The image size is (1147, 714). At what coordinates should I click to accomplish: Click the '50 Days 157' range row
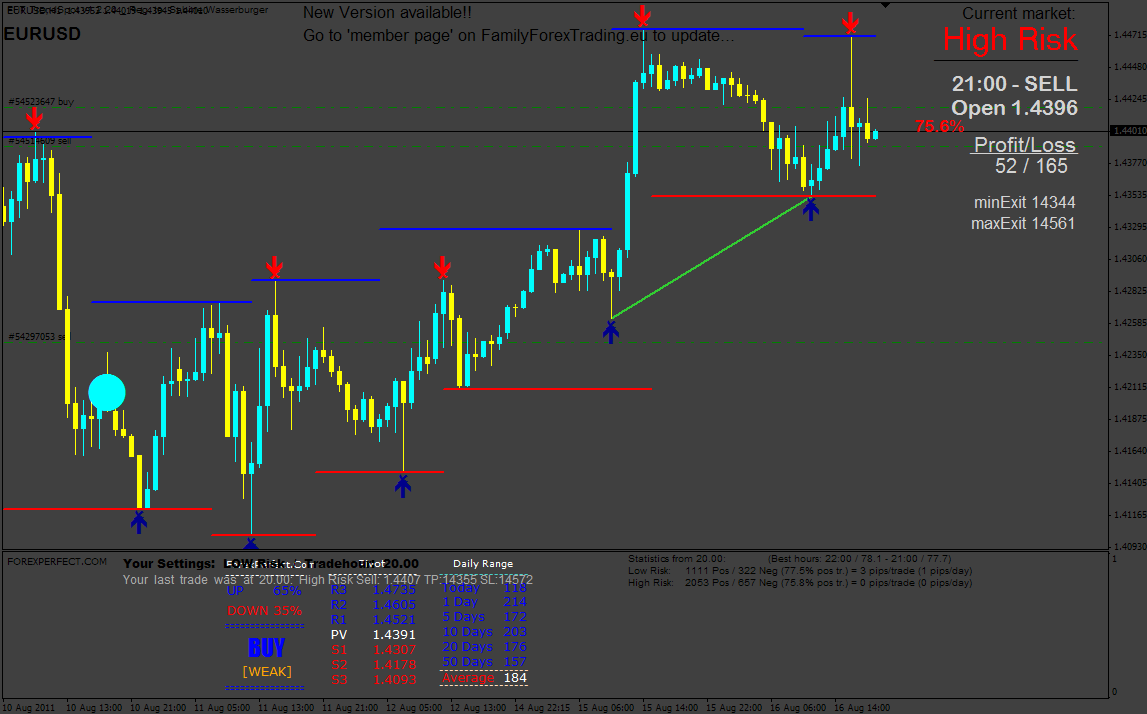point(484,662)
